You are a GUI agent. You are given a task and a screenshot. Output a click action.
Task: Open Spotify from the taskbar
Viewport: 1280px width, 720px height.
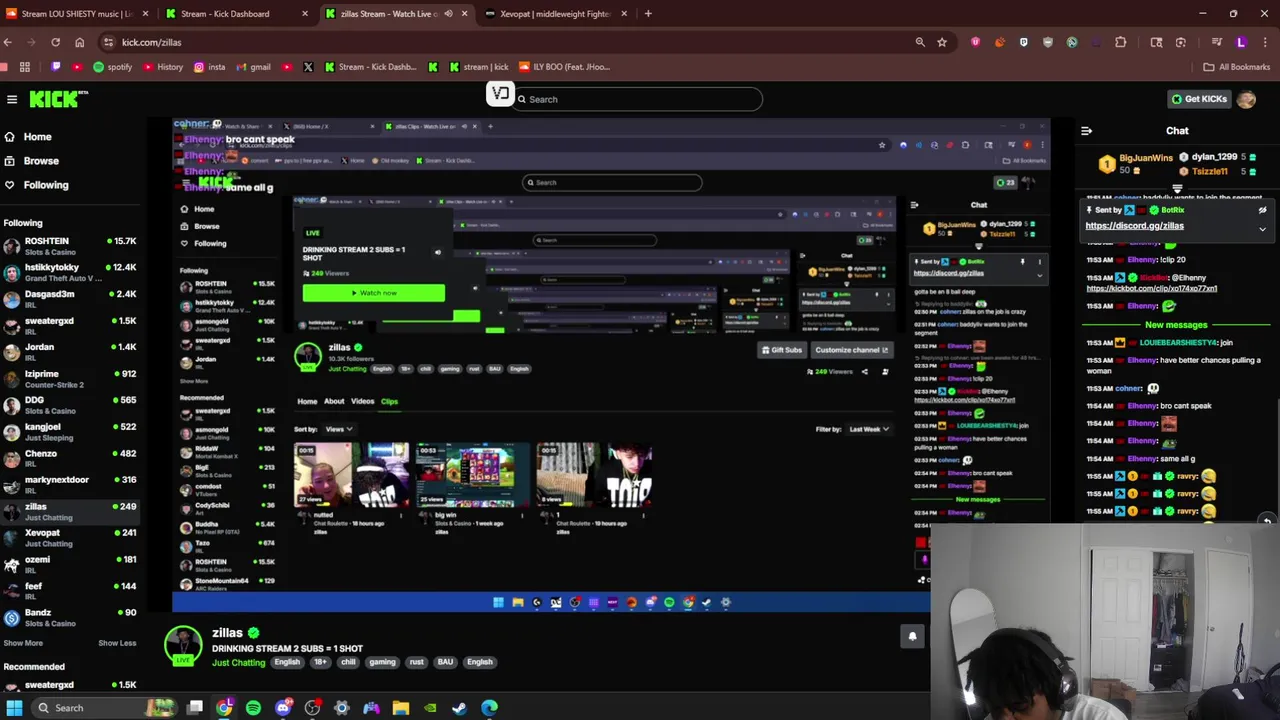coord(253,708)
